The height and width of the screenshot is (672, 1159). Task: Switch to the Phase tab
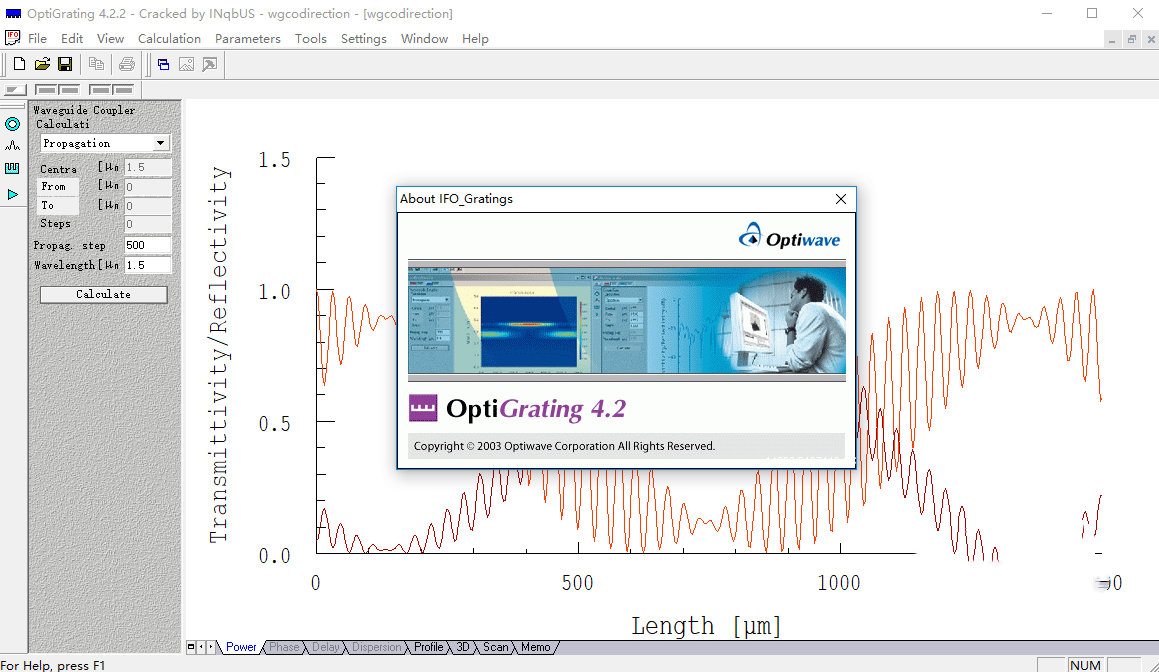(x=284, y=647)
